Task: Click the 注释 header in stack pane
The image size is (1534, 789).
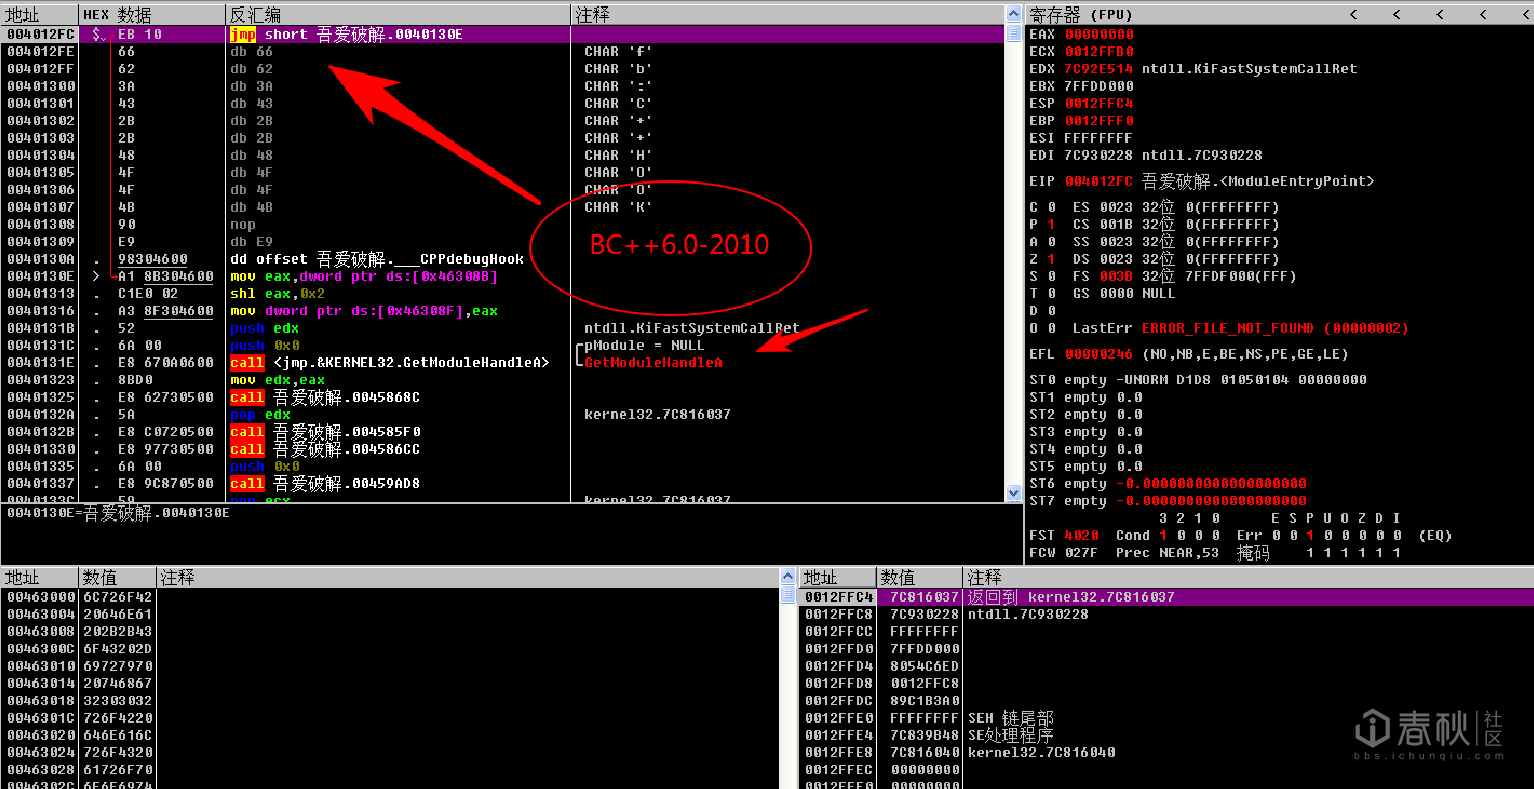Action: (x=1248, y=578)
